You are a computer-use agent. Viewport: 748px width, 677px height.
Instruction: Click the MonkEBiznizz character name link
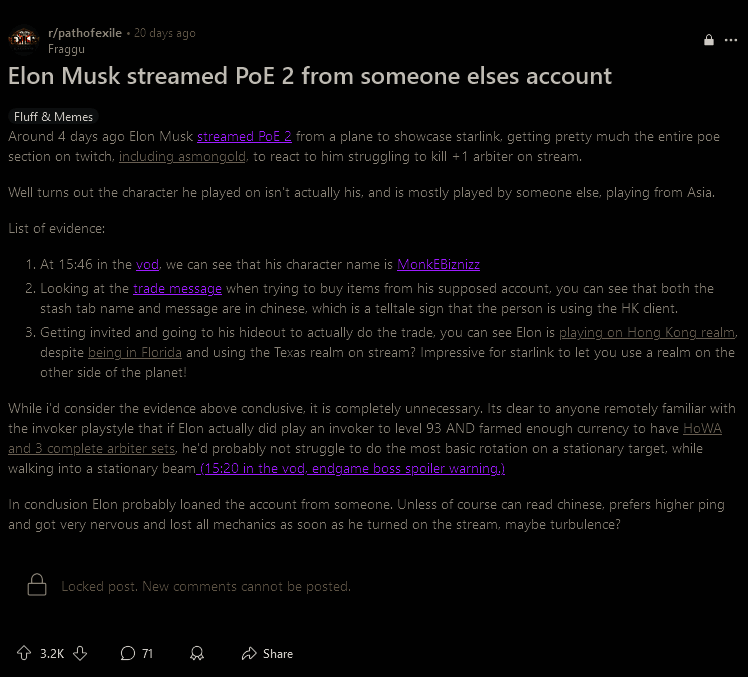438,264
